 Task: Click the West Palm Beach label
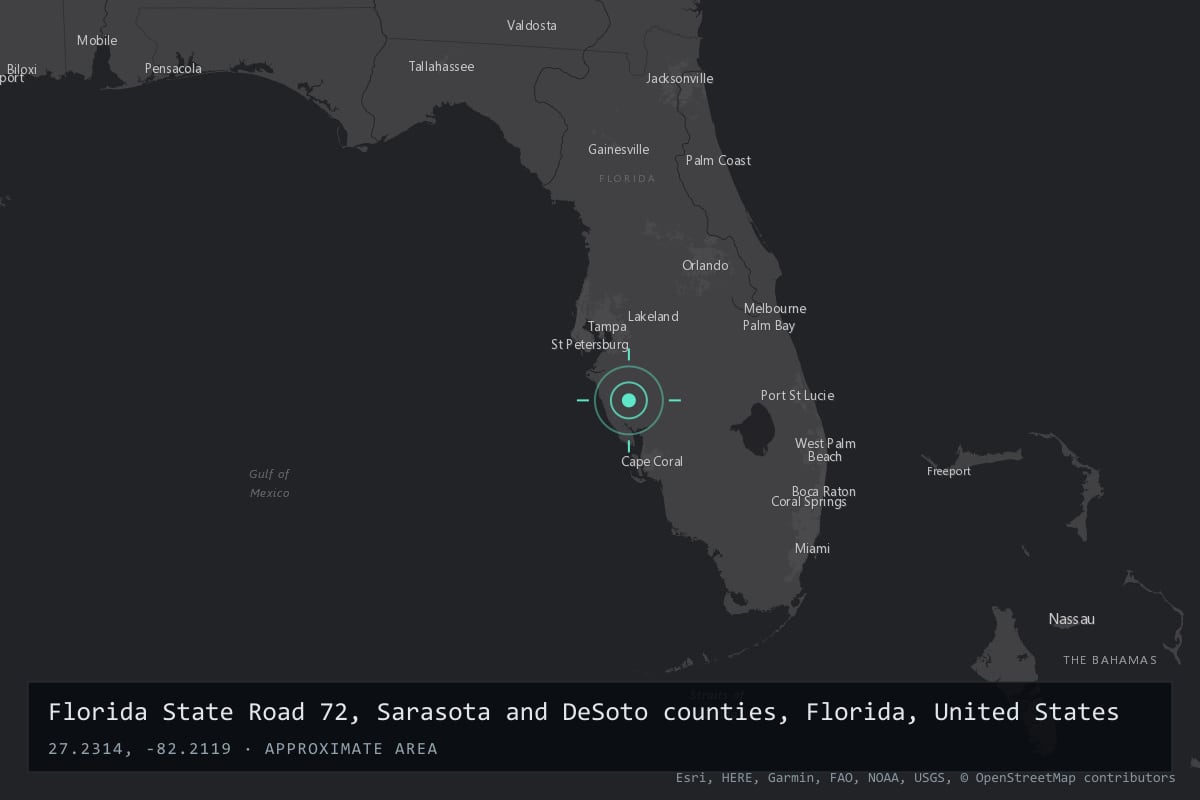coord(825,450)
